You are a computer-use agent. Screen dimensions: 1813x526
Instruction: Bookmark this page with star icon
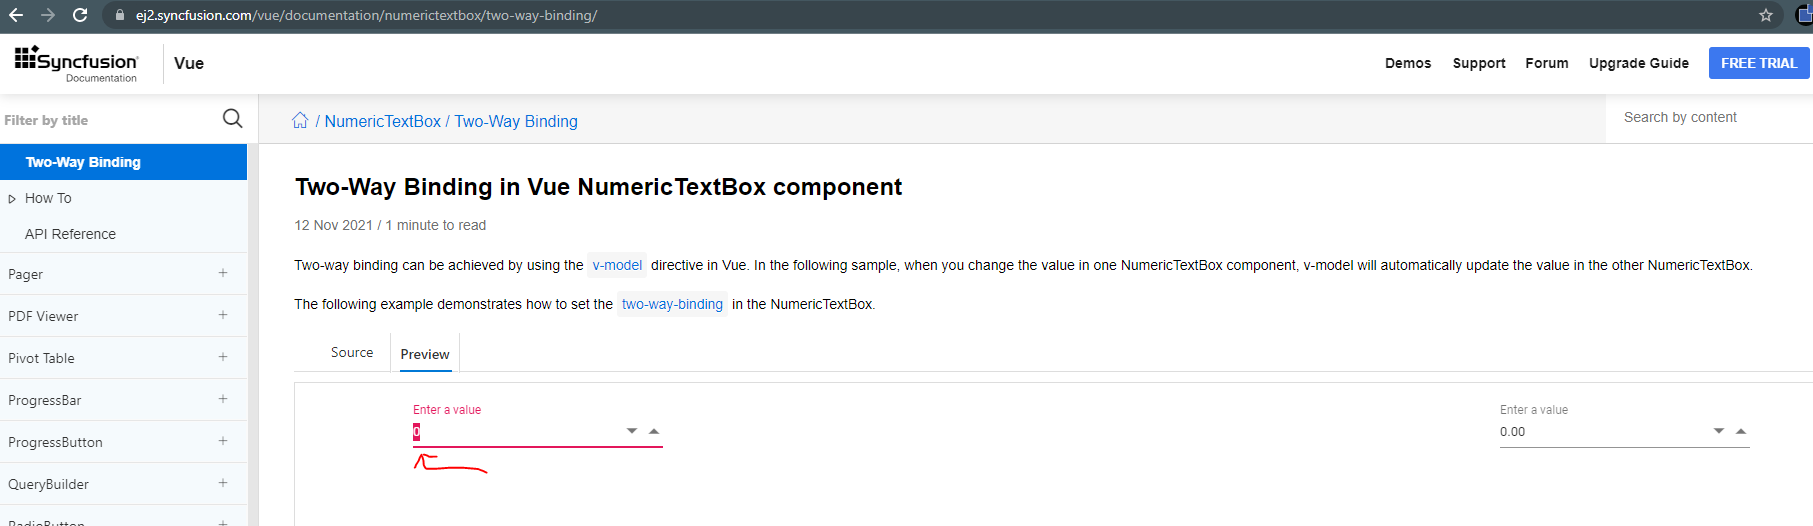(1766, 15)
